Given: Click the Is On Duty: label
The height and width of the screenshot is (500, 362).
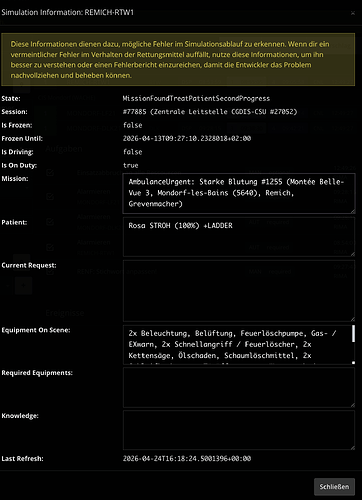Looking at the screenshot, I should tap(19, 165).
